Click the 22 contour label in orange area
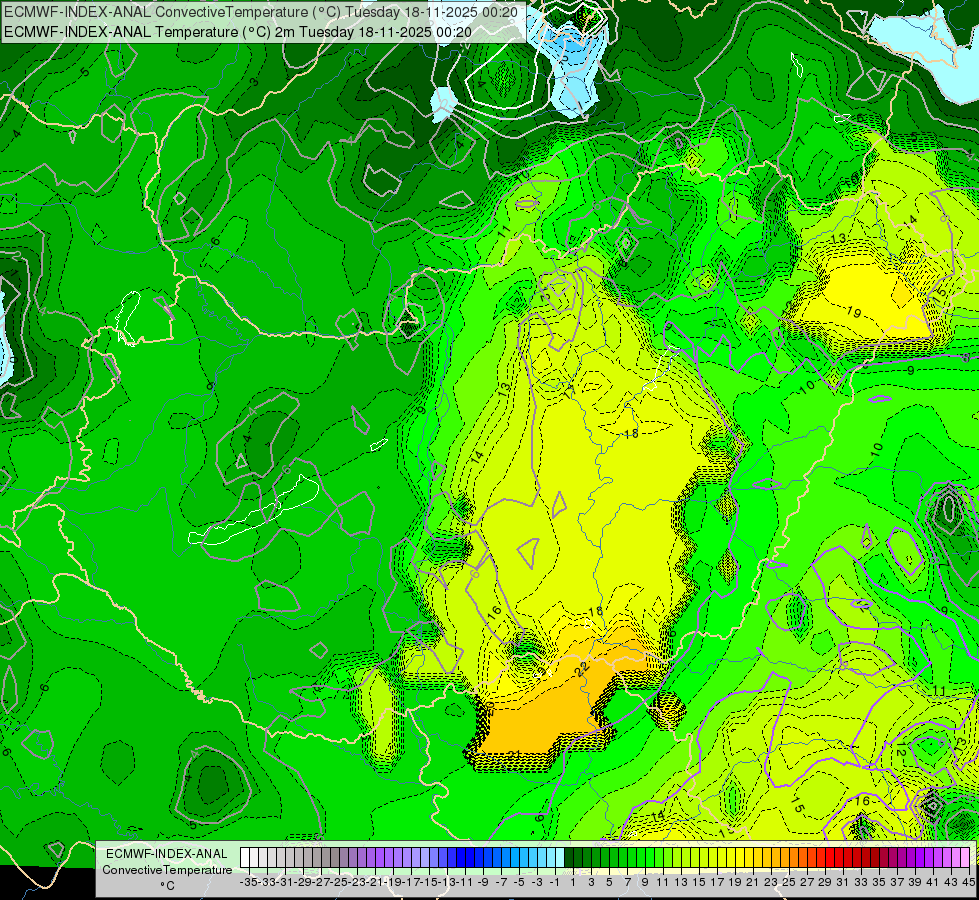979x900 pixels. click(582, 668)
